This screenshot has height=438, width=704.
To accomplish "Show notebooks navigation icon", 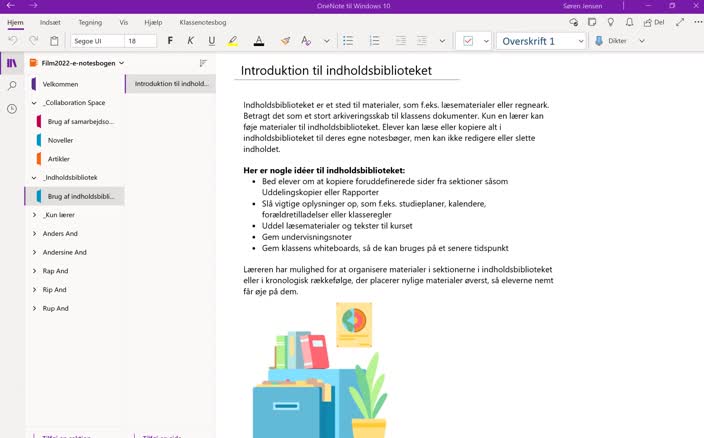I will pos(12,63).
